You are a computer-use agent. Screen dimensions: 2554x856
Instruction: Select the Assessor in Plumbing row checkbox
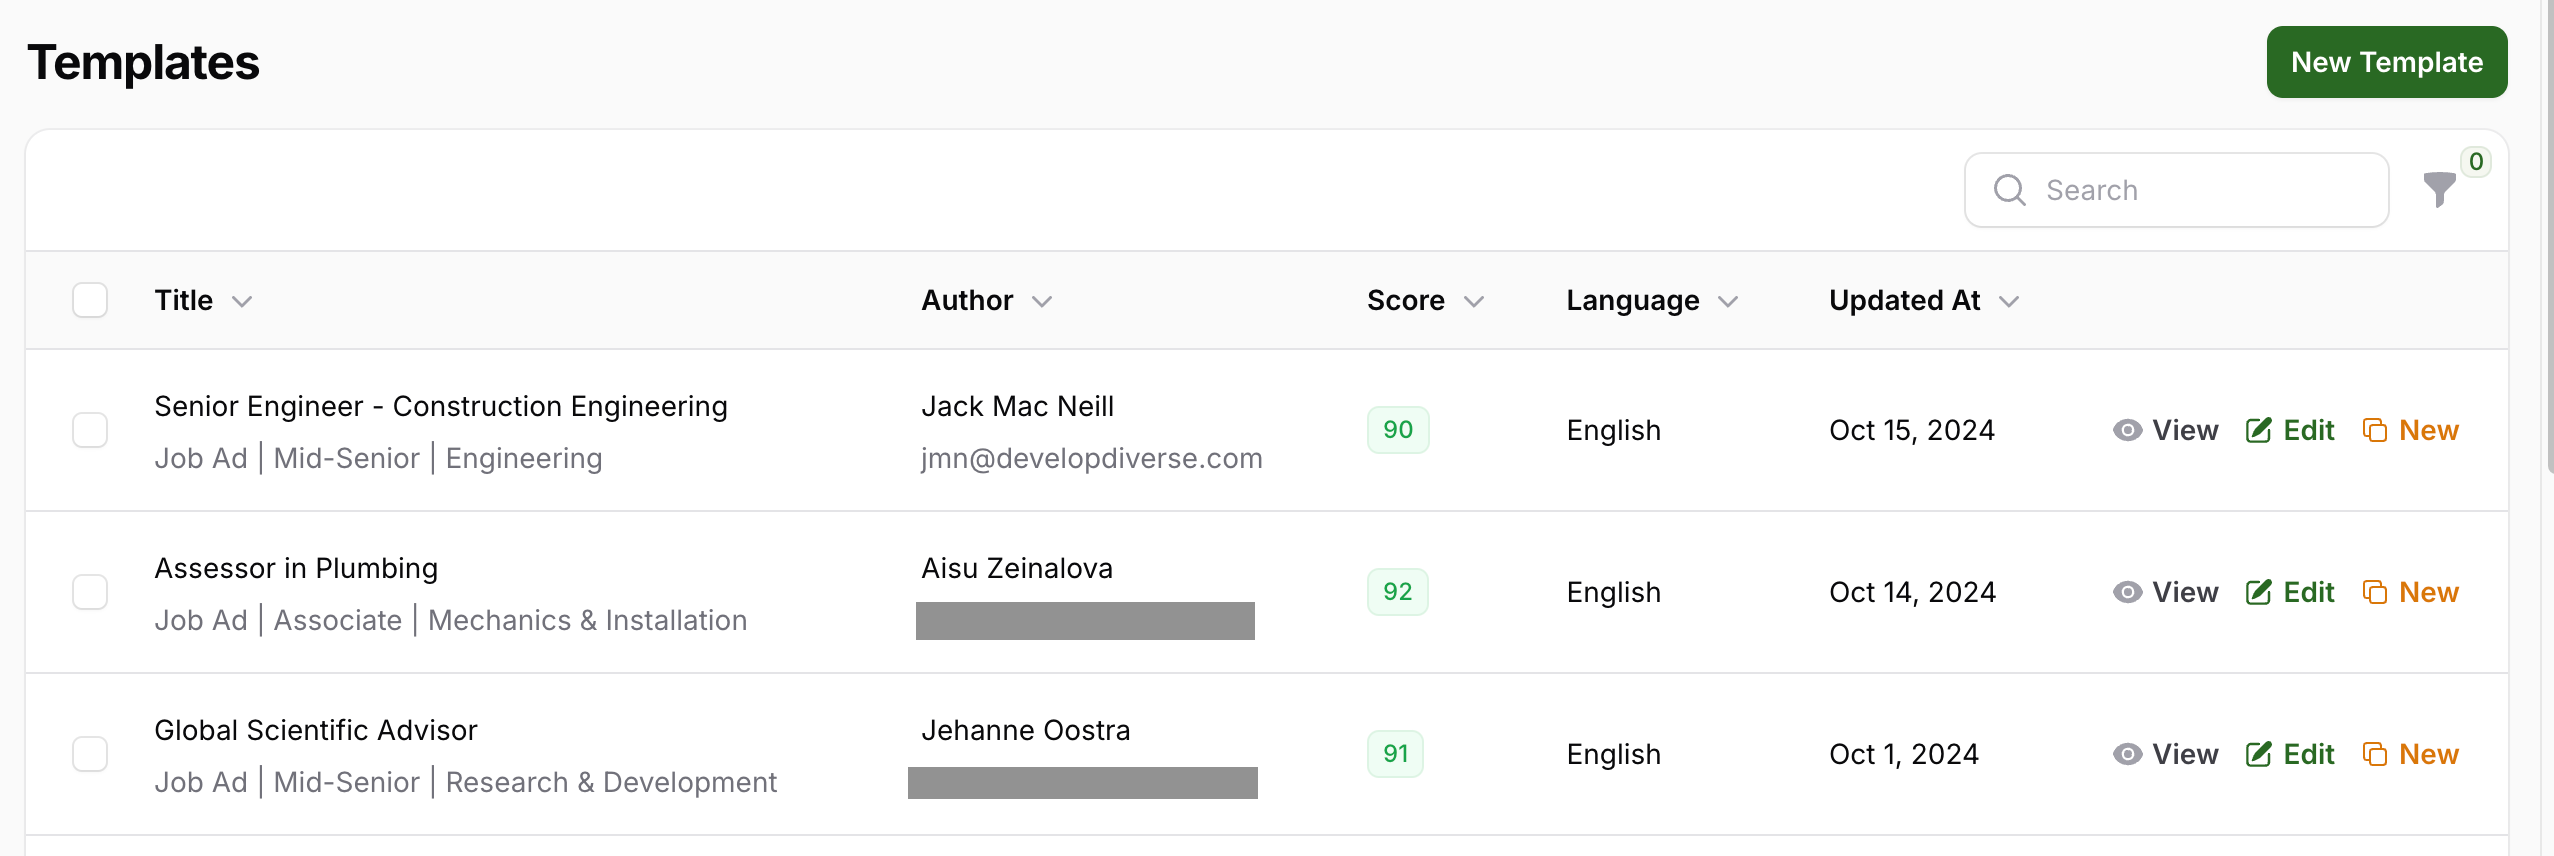pyautogui.click(x=90, y=592)
